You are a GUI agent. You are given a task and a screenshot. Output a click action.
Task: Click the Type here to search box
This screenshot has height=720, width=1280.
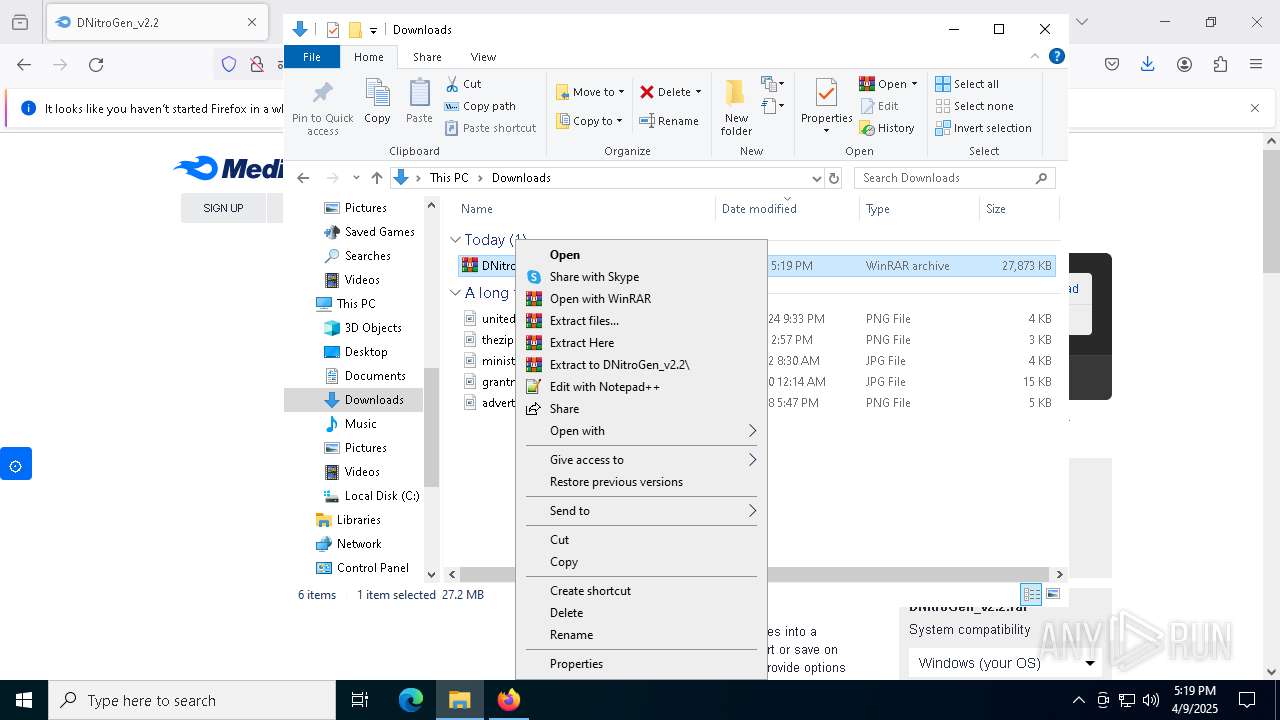coord(192,700)
